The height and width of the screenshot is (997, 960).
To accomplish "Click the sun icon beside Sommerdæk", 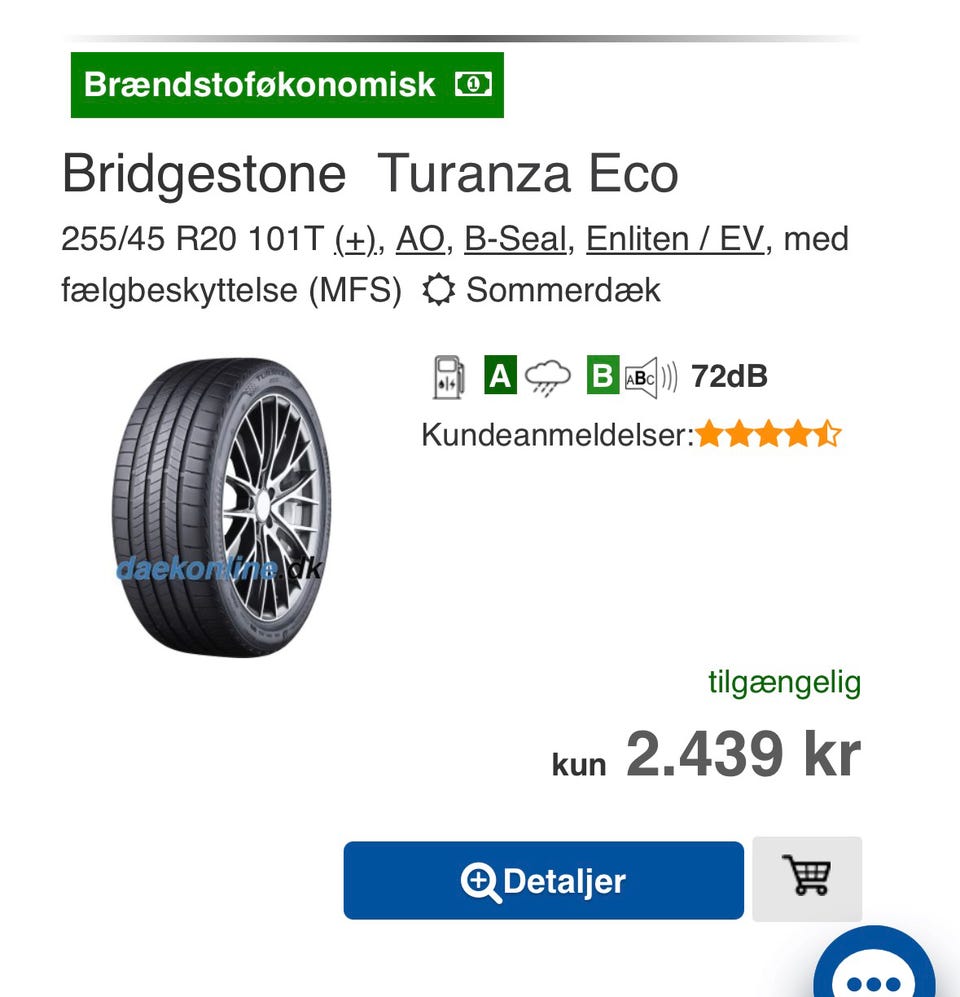I will coord(438,290).
